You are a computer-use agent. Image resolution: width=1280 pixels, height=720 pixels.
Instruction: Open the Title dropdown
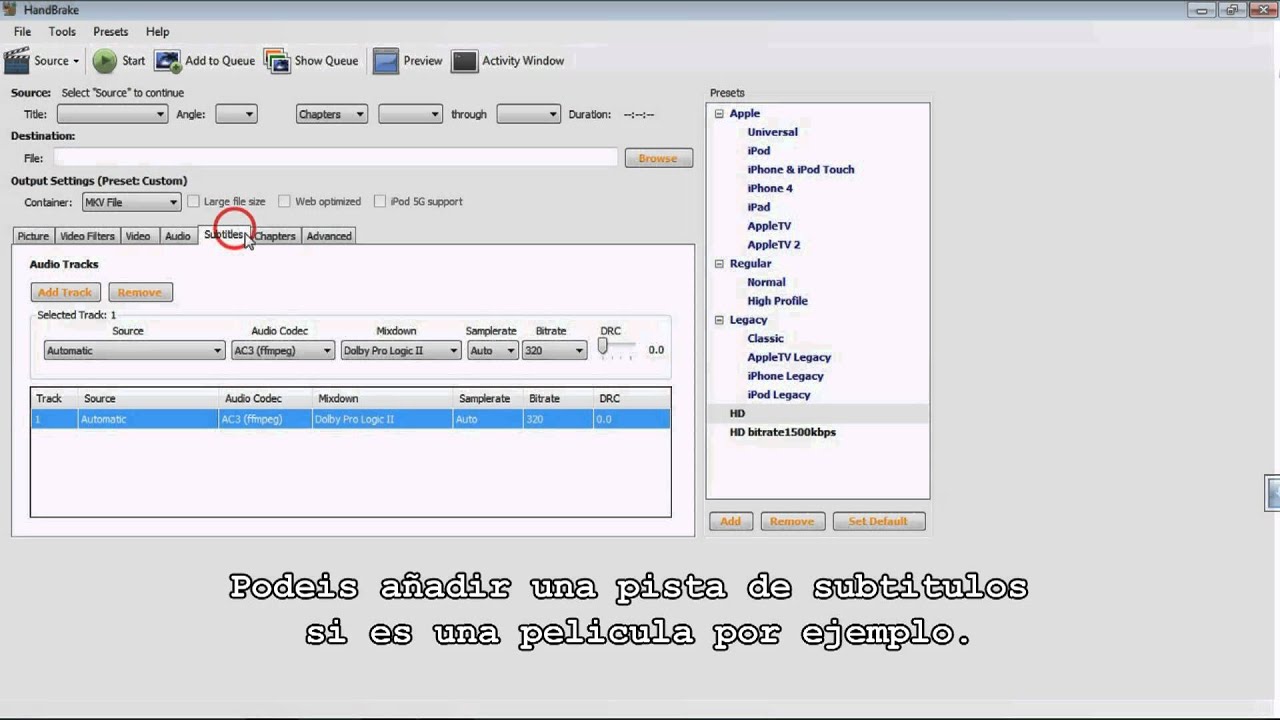point(112,114)
